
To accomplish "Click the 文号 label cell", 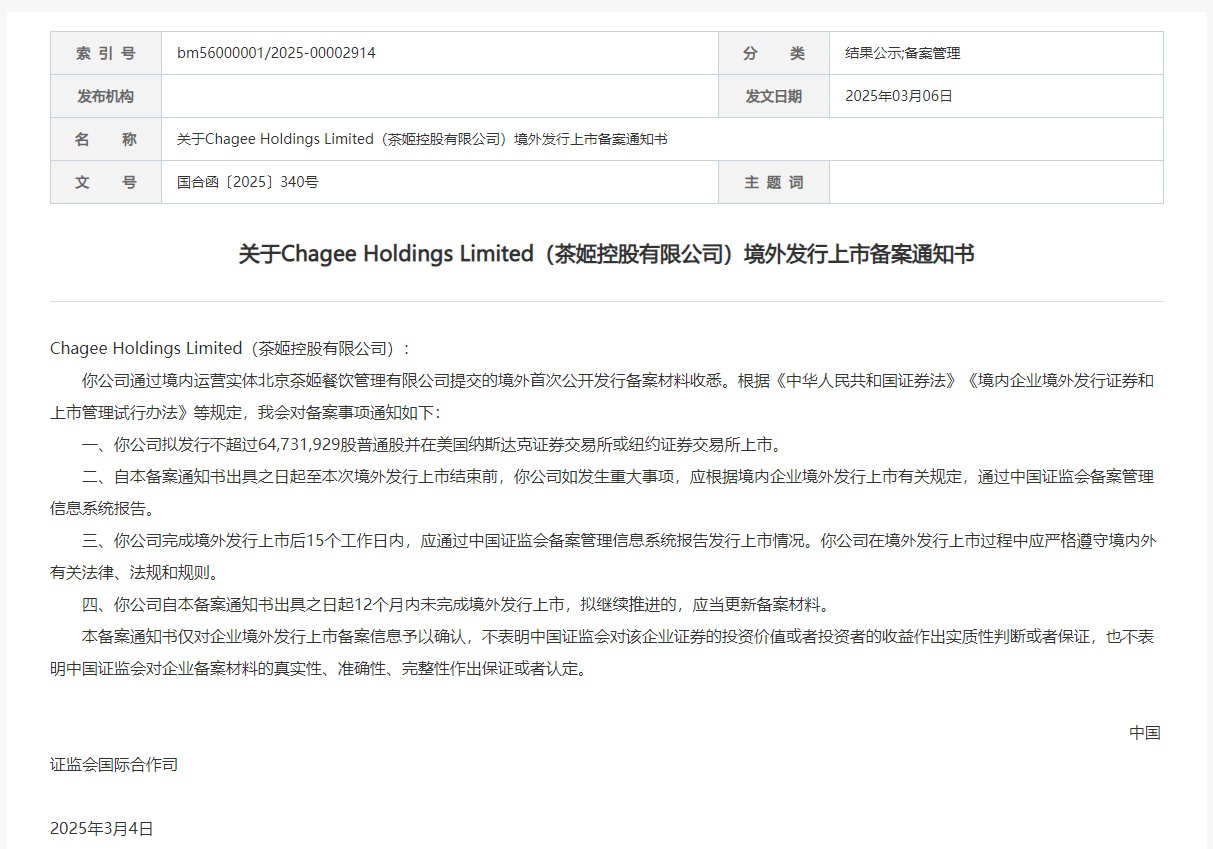I will (x=106, y=182).
